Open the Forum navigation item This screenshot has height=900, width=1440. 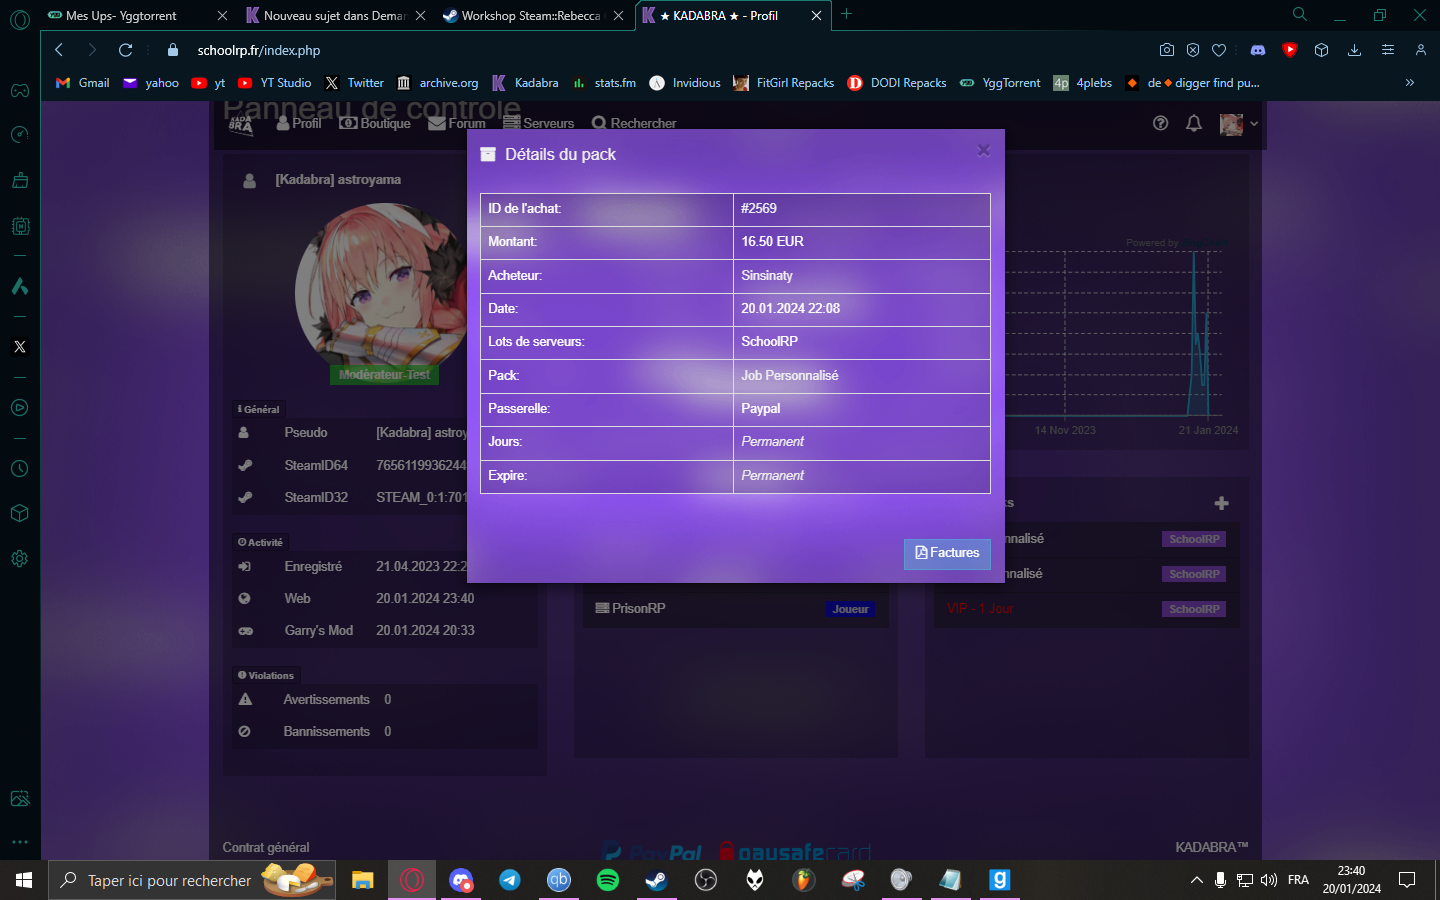coord(457,123)
